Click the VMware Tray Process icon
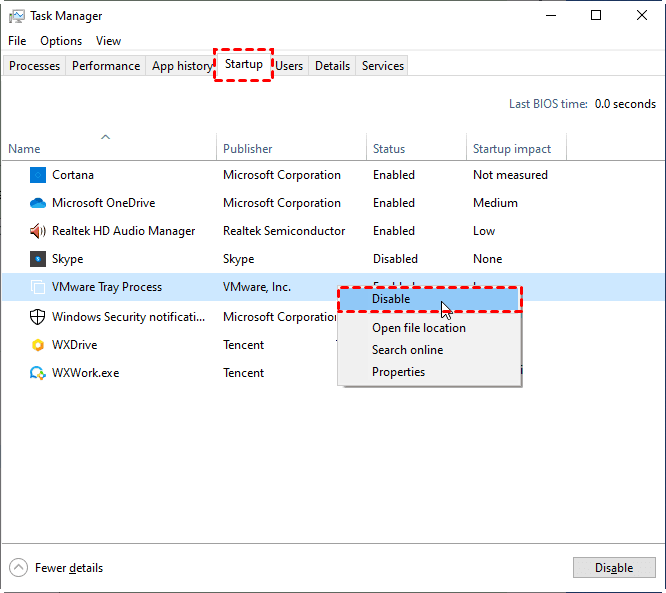 tap(38, 287)
